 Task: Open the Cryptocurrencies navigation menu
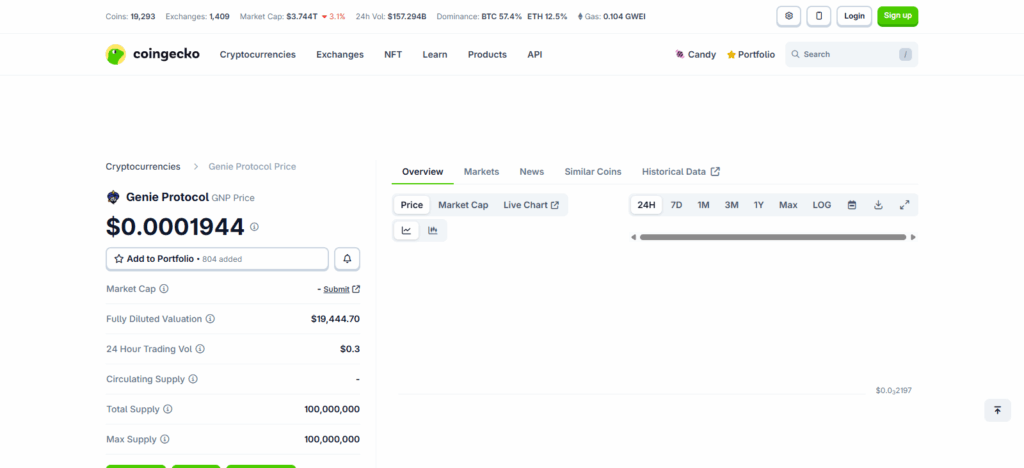(x=258, y=55)
